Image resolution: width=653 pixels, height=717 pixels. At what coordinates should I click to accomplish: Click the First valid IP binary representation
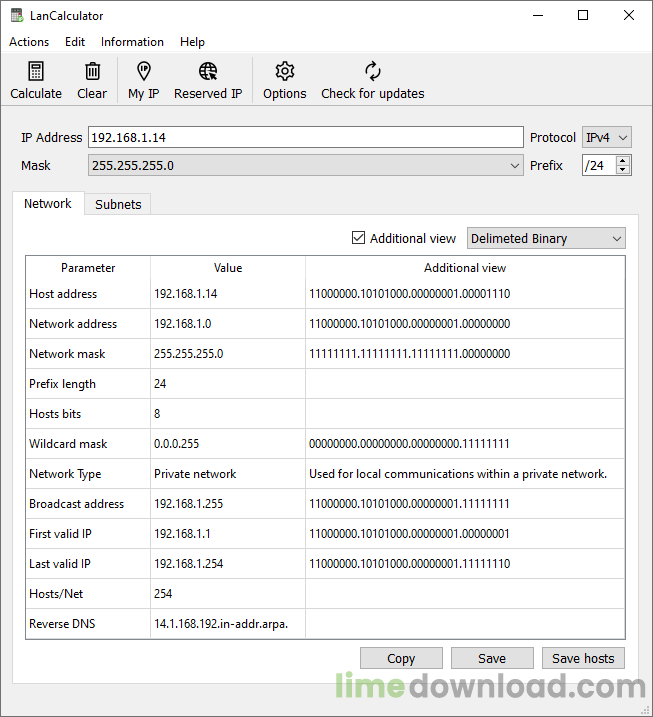tap(409, 534)
